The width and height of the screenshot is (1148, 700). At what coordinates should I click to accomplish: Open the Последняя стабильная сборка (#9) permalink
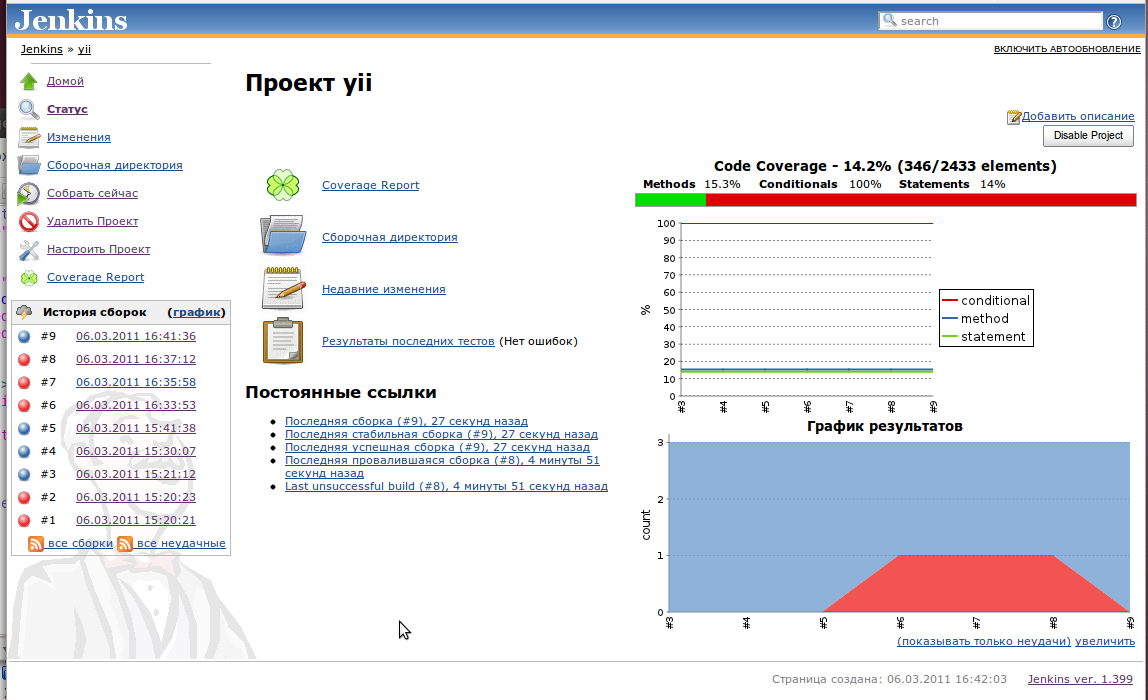coord(441,434)
